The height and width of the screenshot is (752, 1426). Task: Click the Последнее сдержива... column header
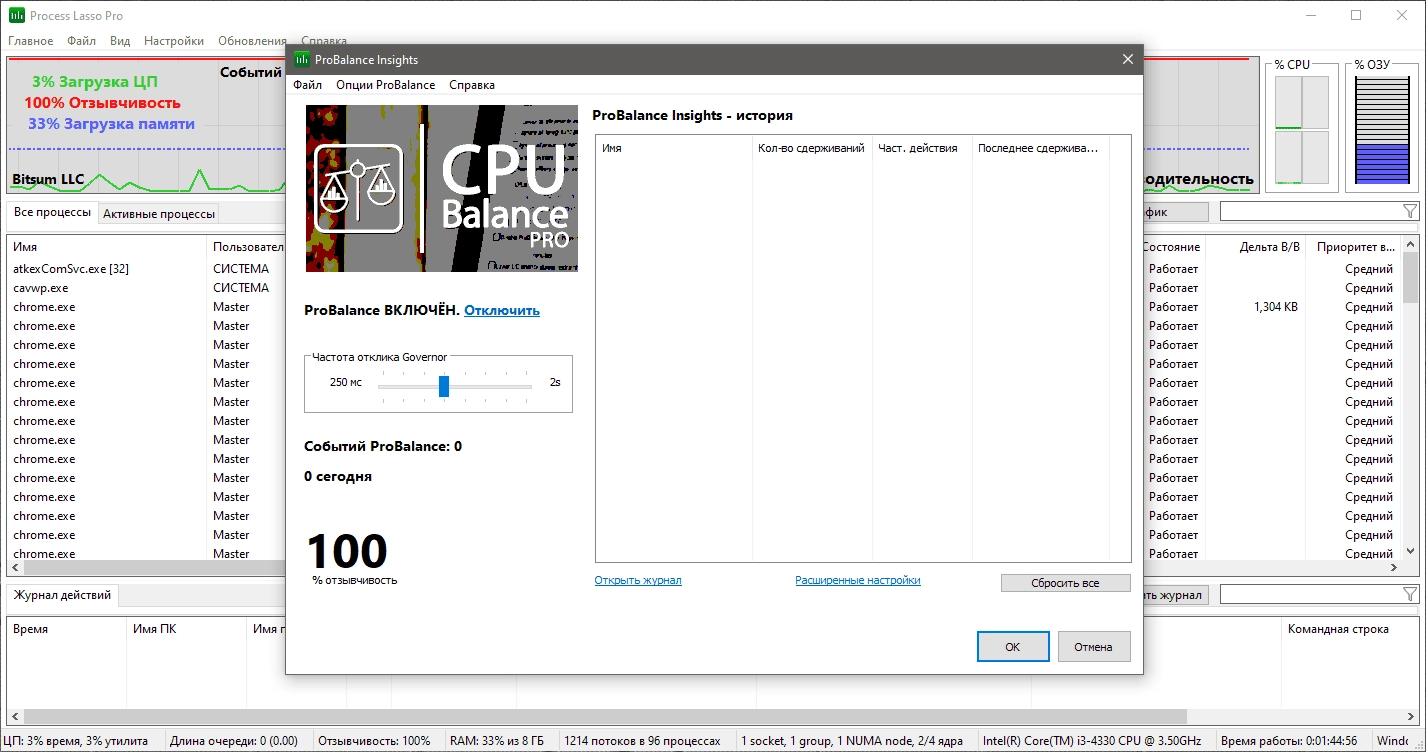coord(1040,148)
